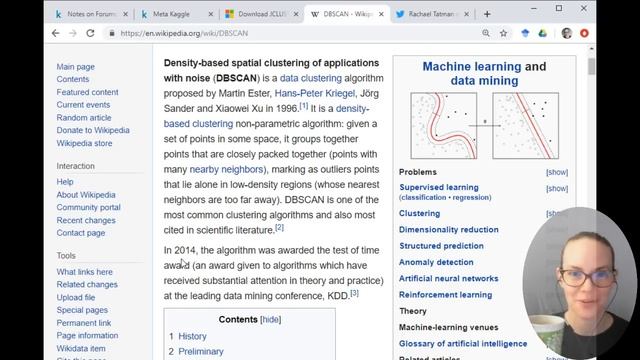Click the red circular extension icon
The width and height of the screenshot is (640, 360).
coord(584,33)
